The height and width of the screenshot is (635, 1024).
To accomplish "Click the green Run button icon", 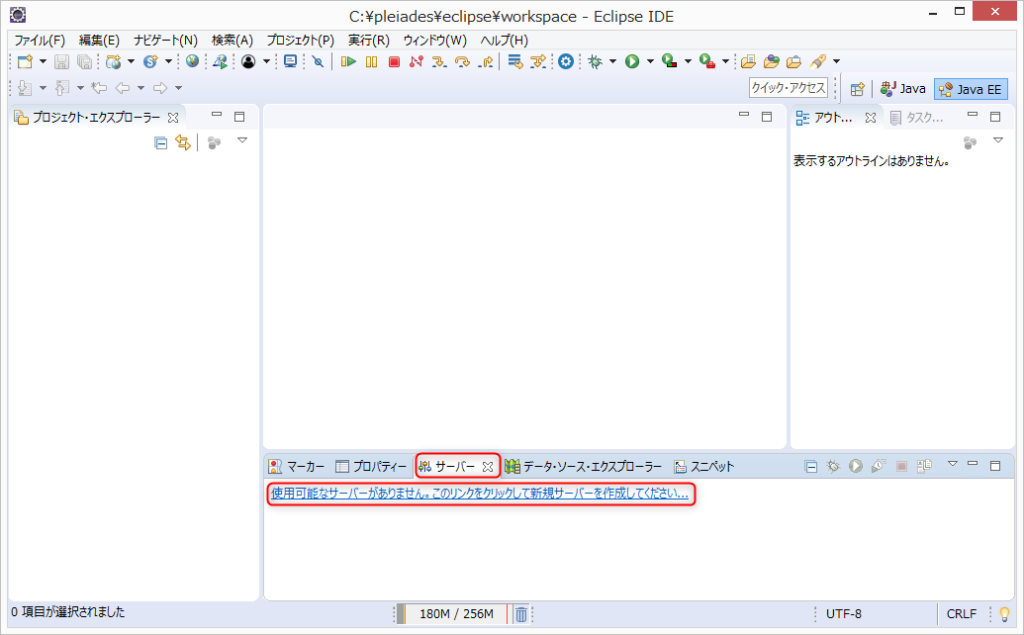I will [632, 61].
